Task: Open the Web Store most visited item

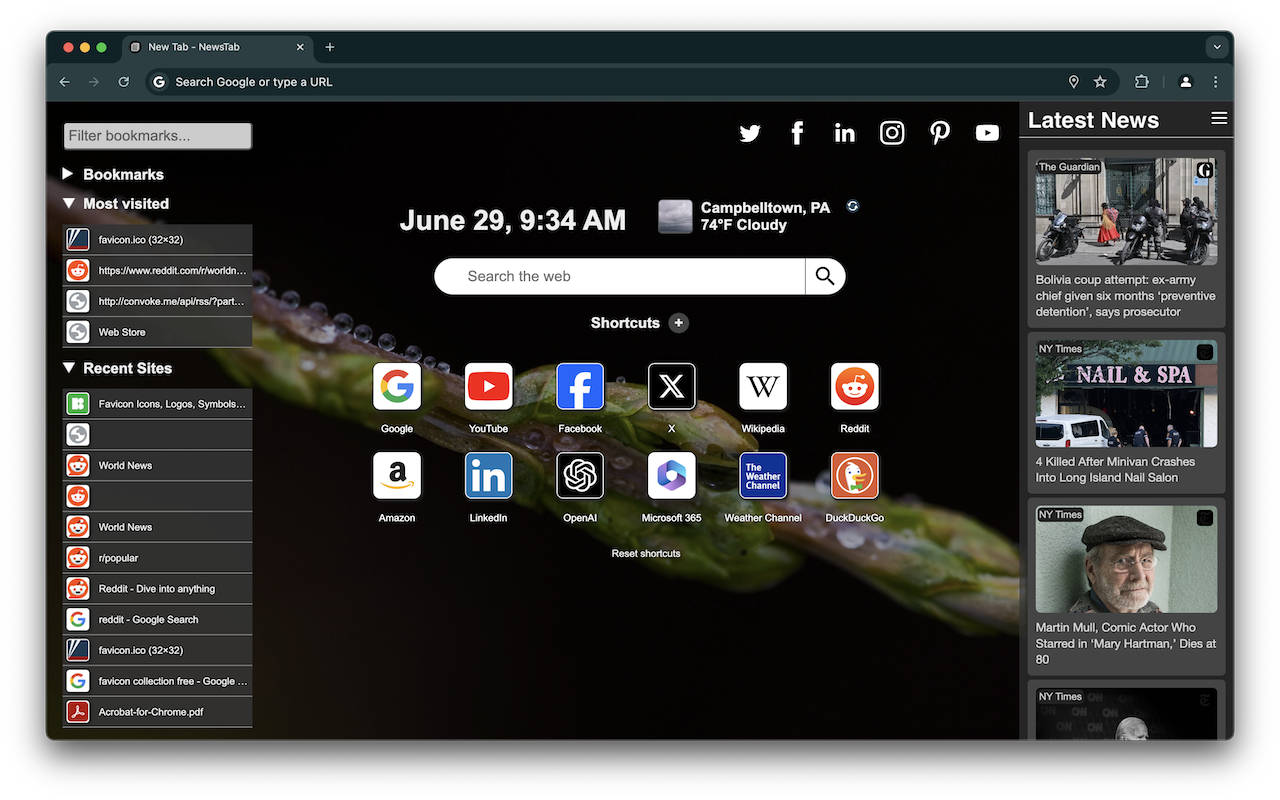Action: [157, 332]
